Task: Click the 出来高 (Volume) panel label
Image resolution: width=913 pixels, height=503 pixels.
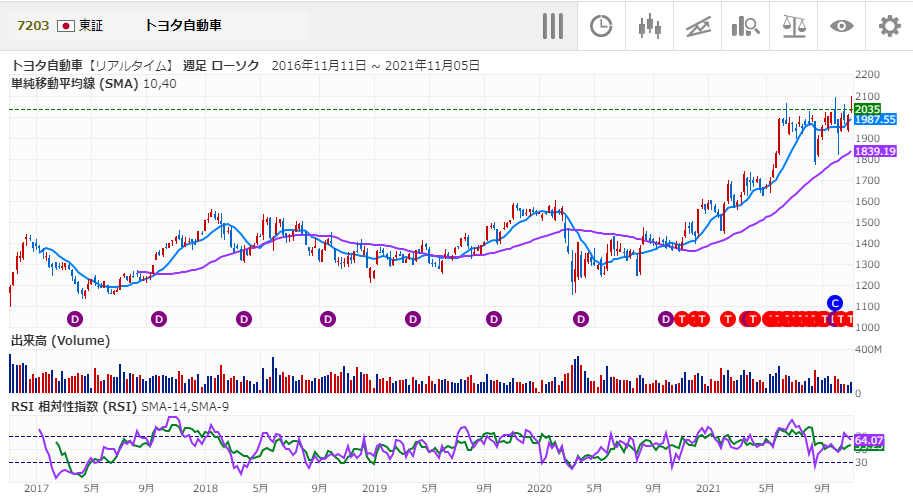Action: 61,341
